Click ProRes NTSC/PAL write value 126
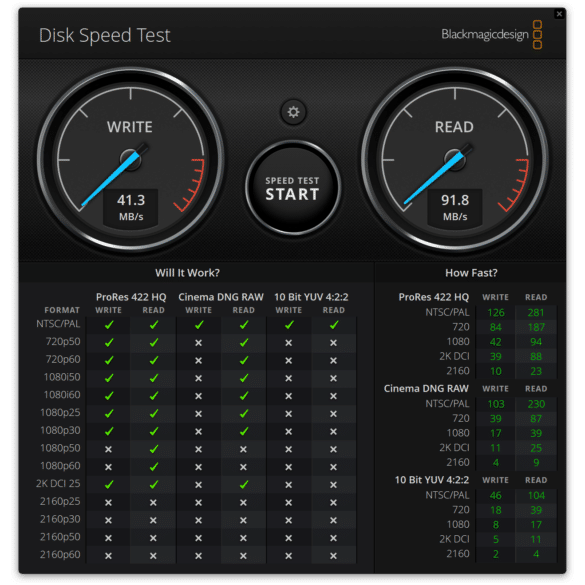The image size is (585, 585). (x=496, y=313)
